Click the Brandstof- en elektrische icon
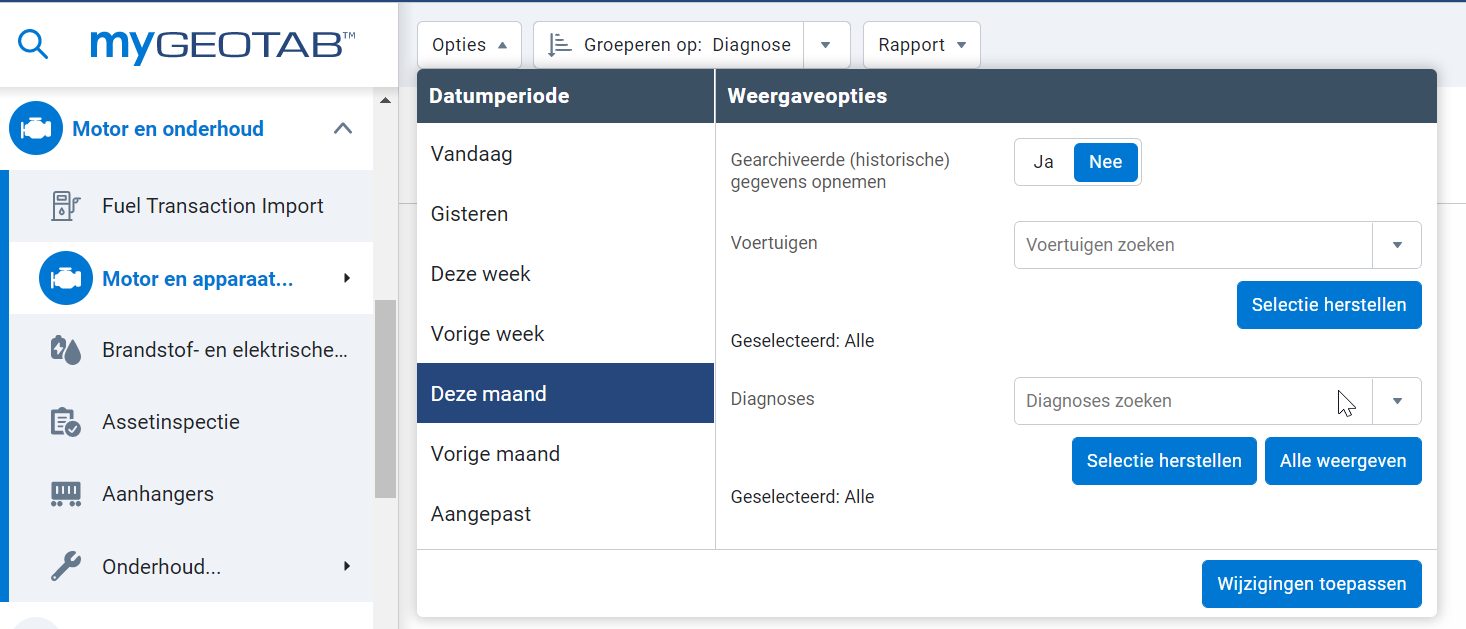1466x629 pixels. pos(65,350)
